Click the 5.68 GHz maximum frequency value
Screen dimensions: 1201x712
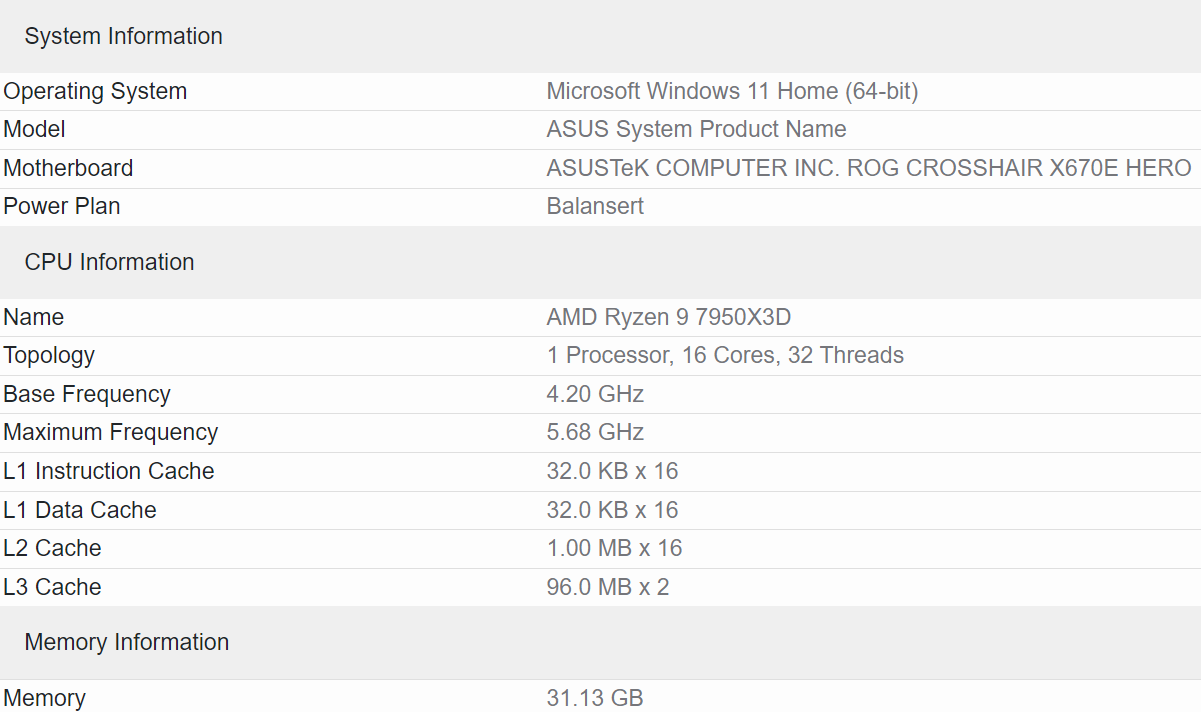[x=595, y=432]
